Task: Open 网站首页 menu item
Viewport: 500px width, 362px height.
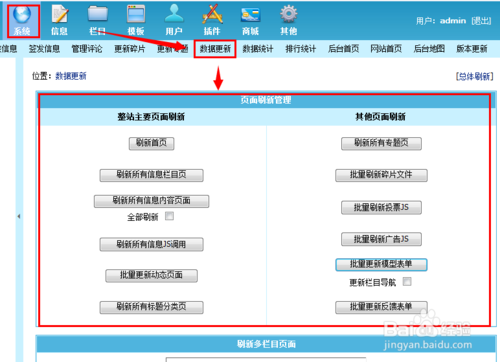Action: point(386,49)
